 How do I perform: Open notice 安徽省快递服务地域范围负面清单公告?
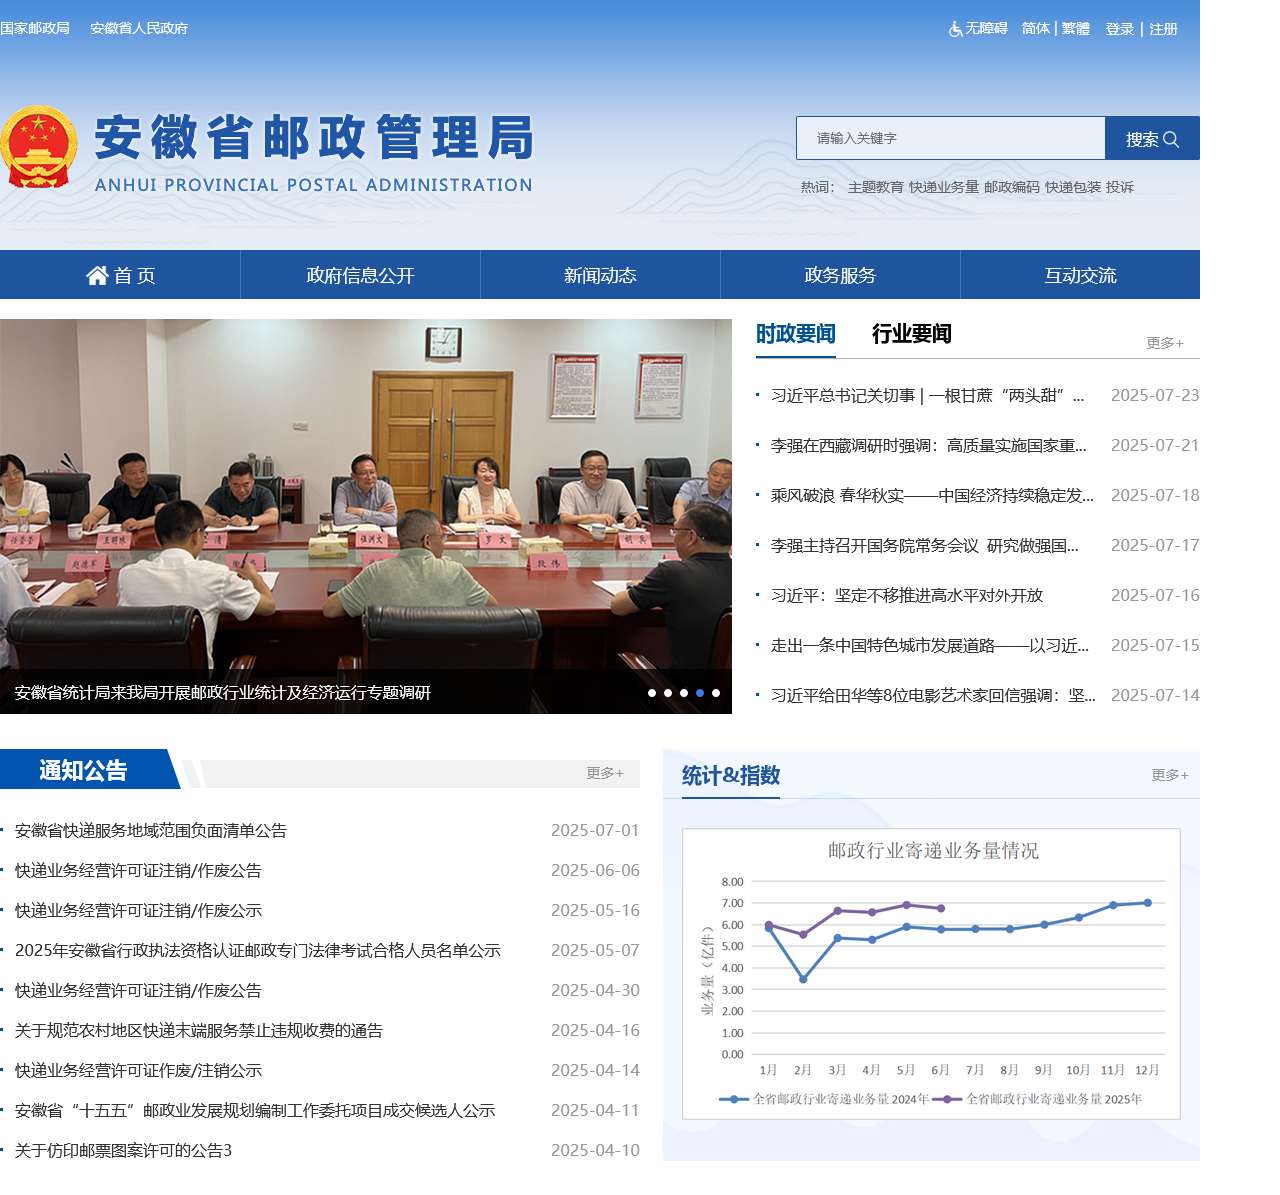coord(151,831)
